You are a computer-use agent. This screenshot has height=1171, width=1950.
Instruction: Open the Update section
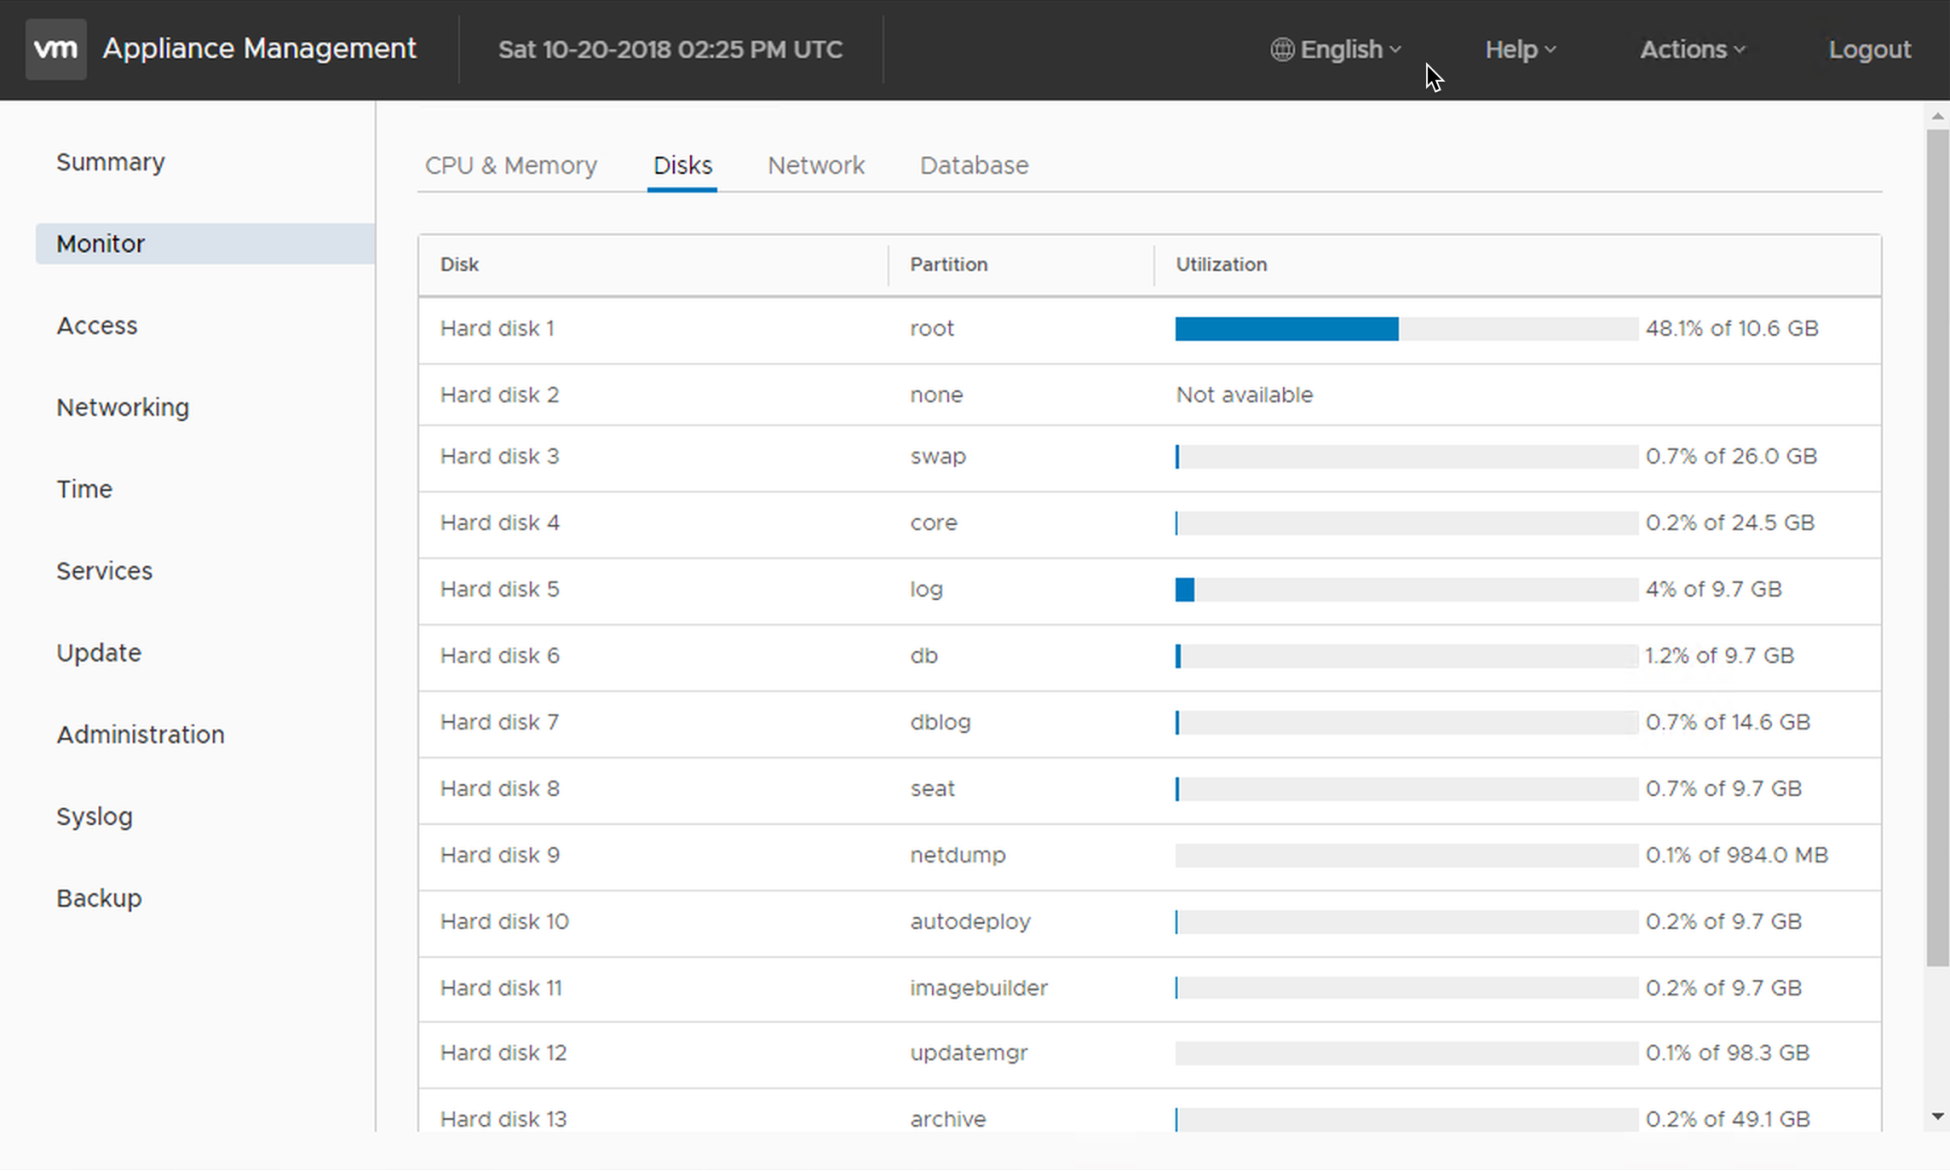click(99, 653)
